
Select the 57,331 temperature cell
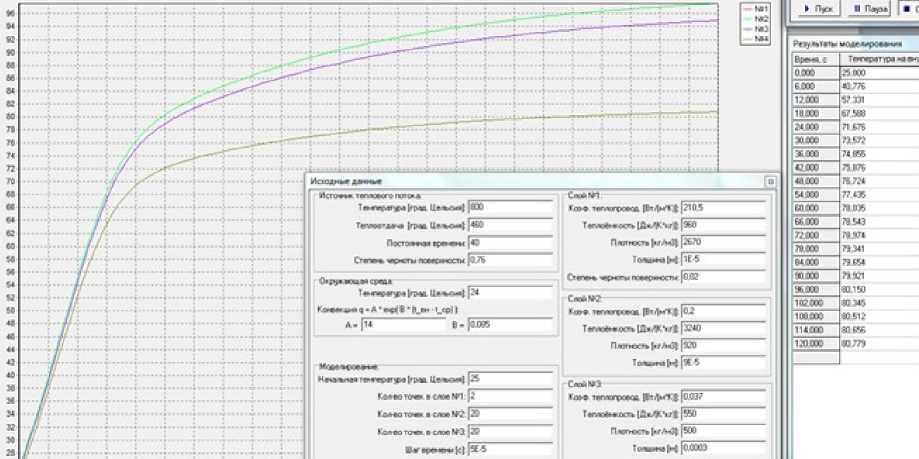(x=879, y=100)
